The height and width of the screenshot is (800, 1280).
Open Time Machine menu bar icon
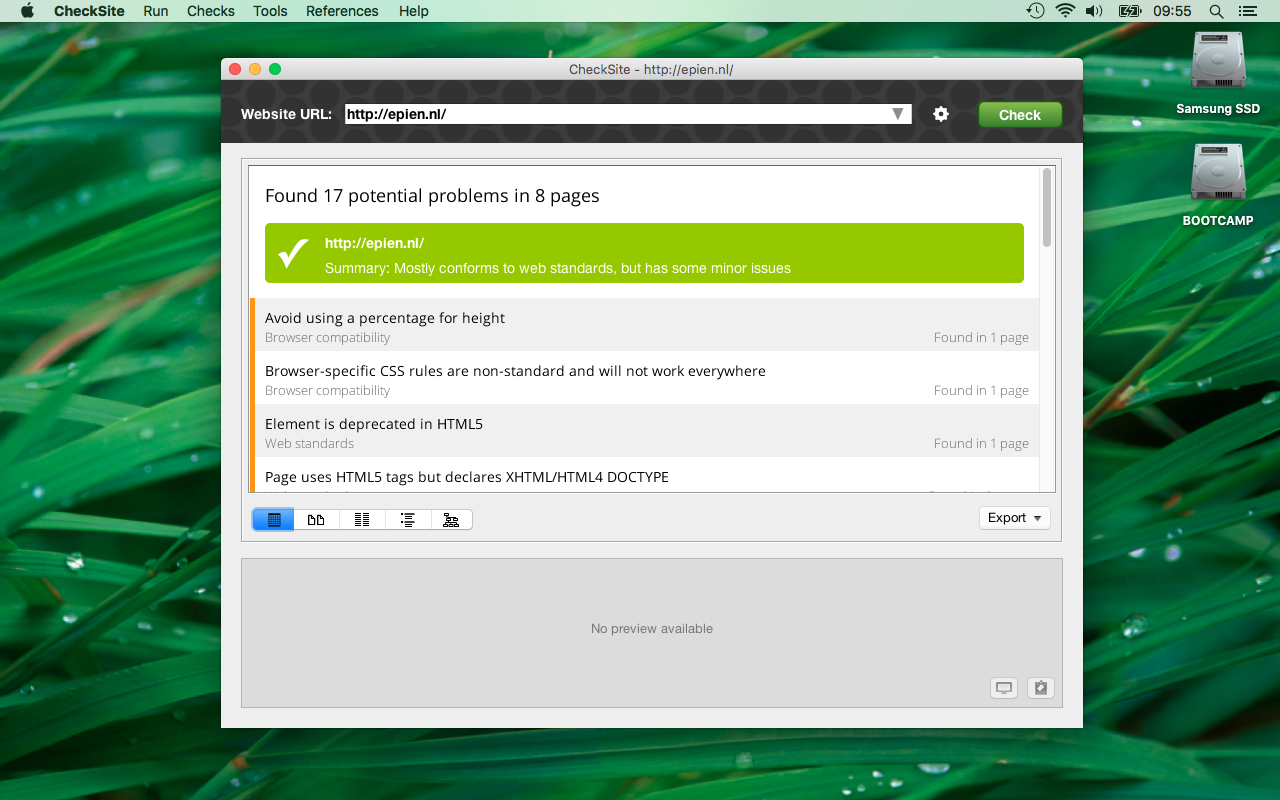tap(1035, 11)
